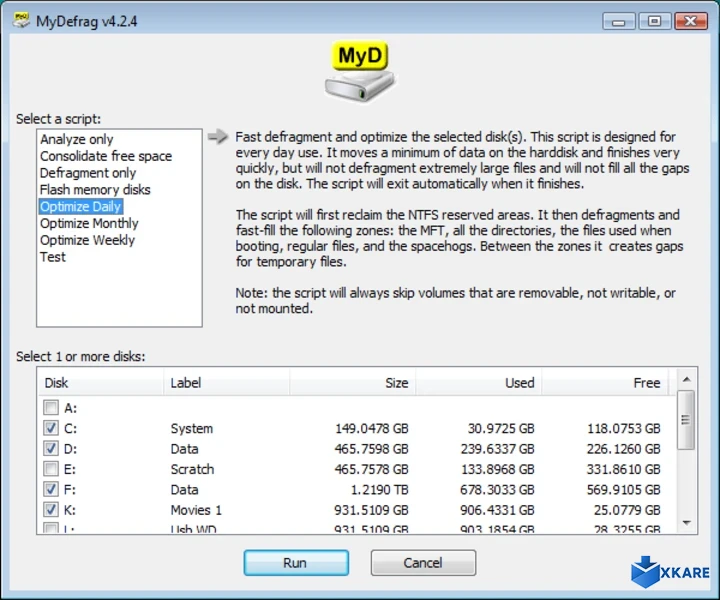720x600 pixels.
Task: Uncheck the D: Data disk
Action: coord(51,448)
